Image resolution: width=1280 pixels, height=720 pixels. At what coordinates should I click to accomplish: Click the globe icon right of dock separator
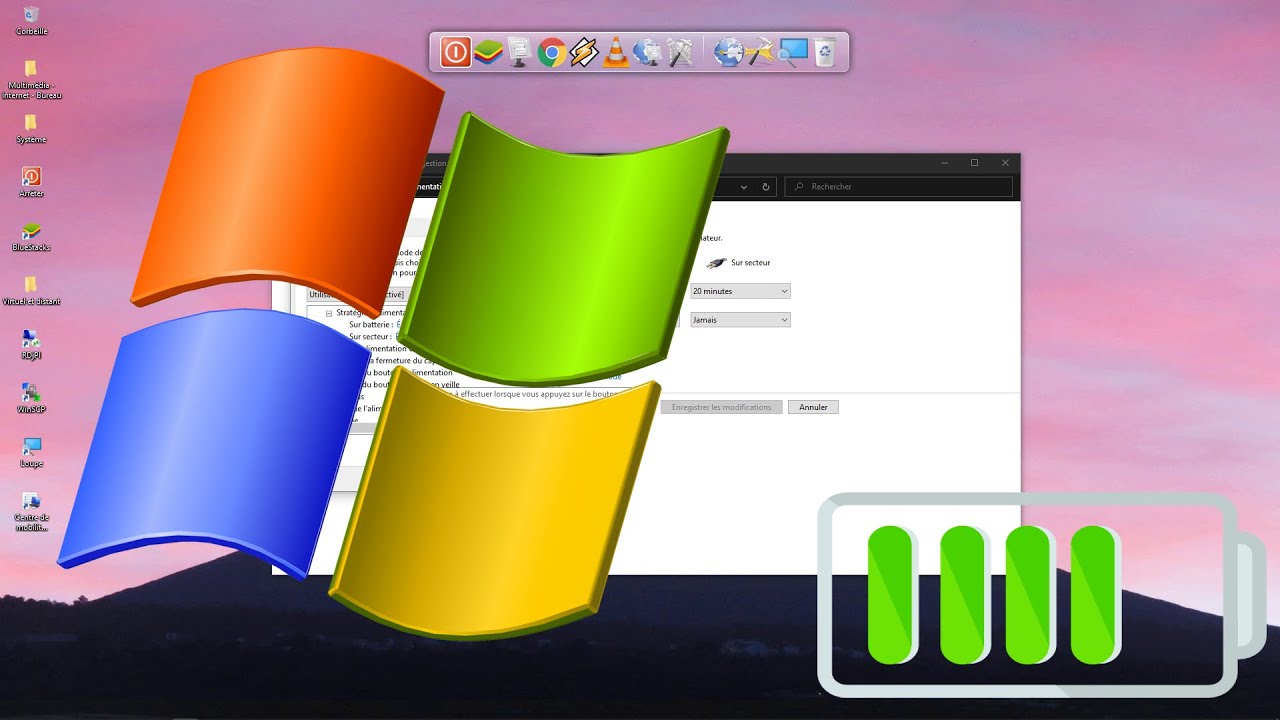[x=728, y=52]
